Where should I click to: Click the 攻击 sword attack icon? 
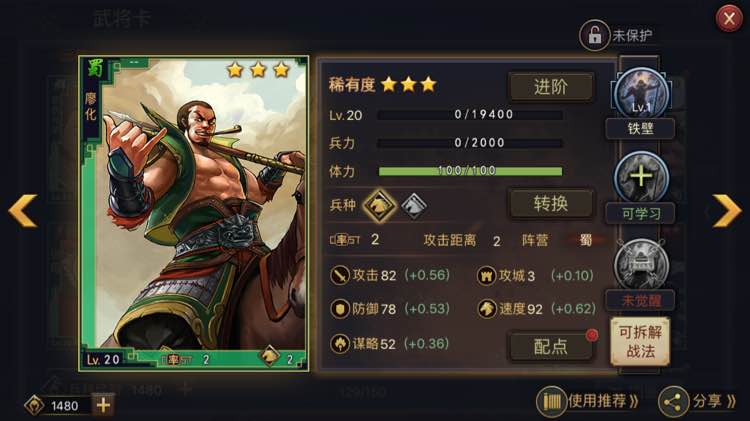pyautogui.click(x=340, y=276)
